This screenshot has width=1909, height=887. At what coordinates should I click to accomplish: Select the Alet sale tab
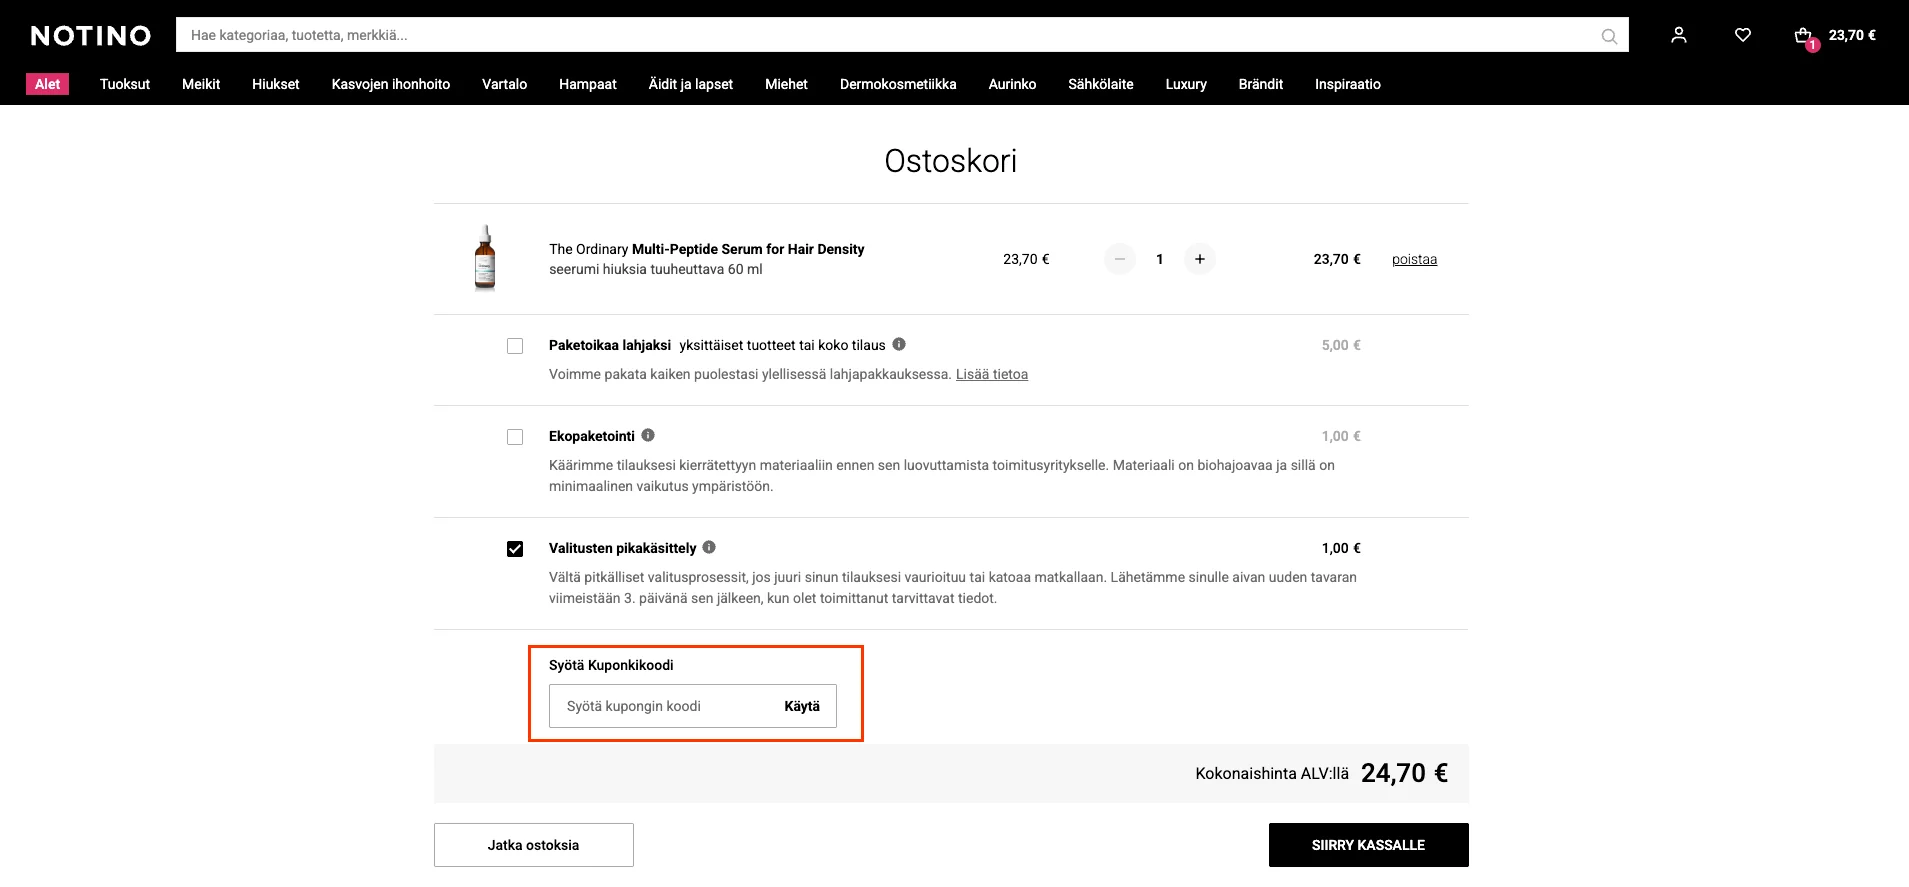pyautogui.click(x=48, y=84)
